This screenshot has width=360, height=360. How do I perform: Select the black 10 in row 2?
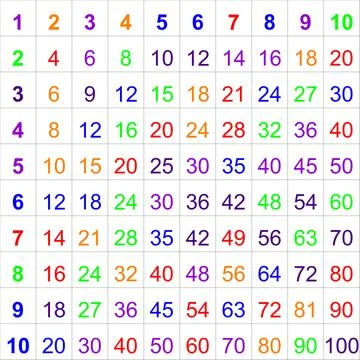162,58
